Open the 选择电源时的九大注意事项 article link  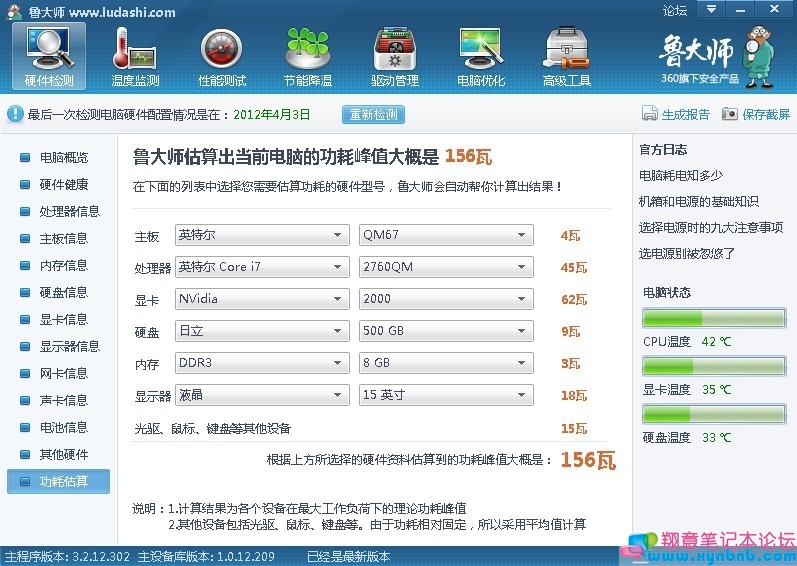pos(711,228)
